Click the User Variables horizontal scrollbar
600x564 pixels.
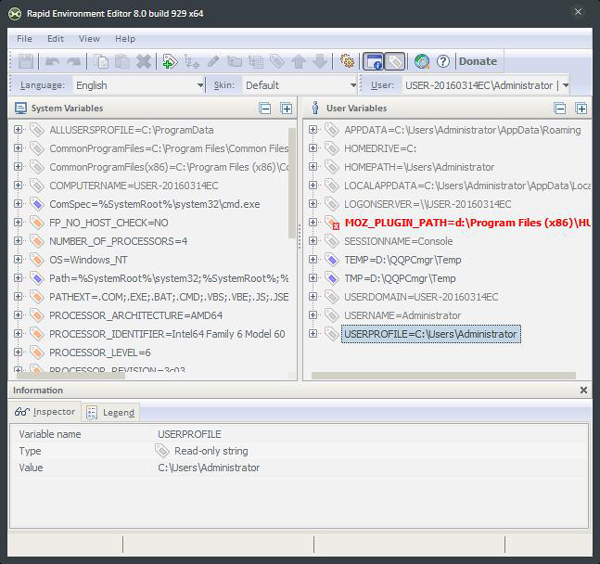point(443,375)
